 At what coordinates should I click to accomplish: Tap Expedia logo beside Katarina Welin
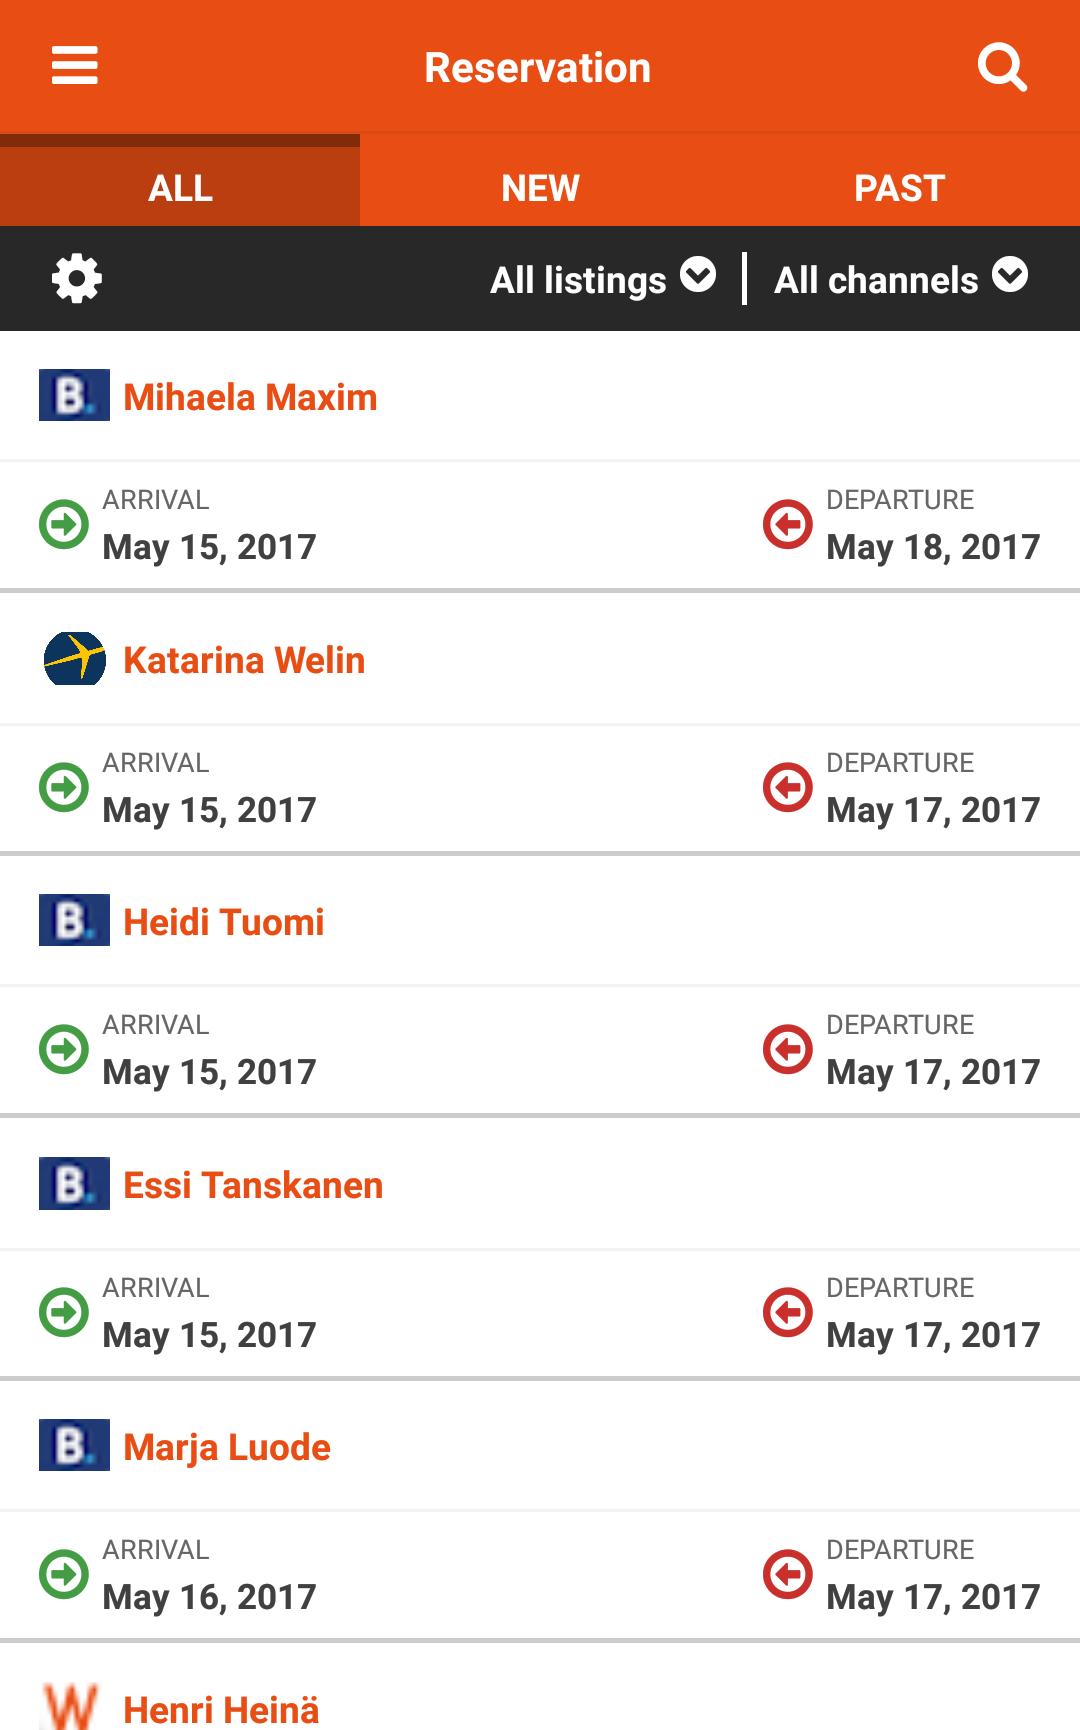74,658
